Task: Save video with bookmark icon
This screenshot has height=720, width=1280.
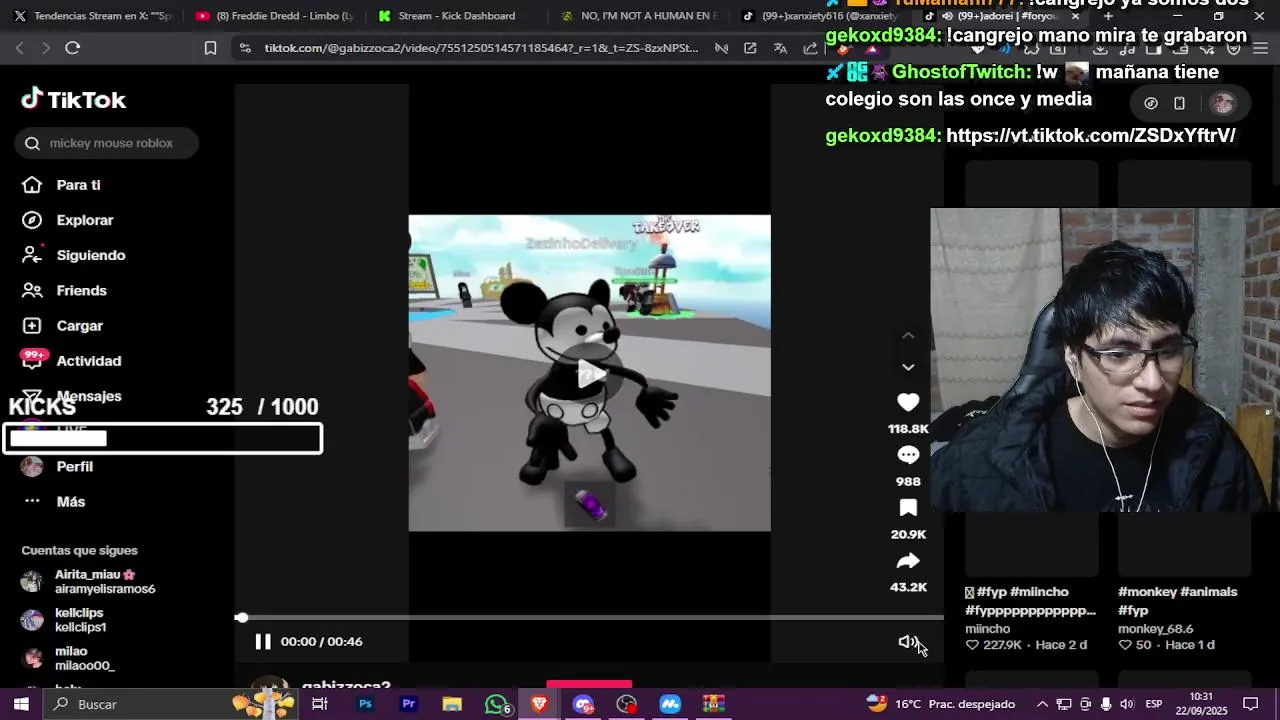Action: [x=908, y=508]
